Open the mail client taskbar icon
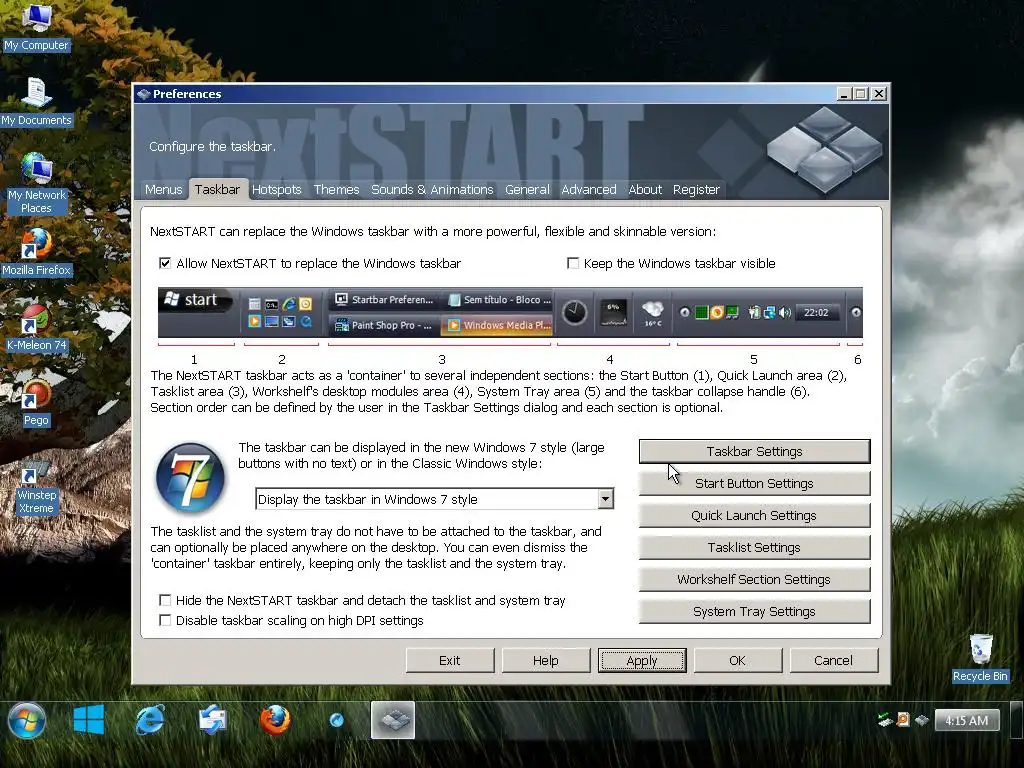1024x768 pixels. click(212, 720)
